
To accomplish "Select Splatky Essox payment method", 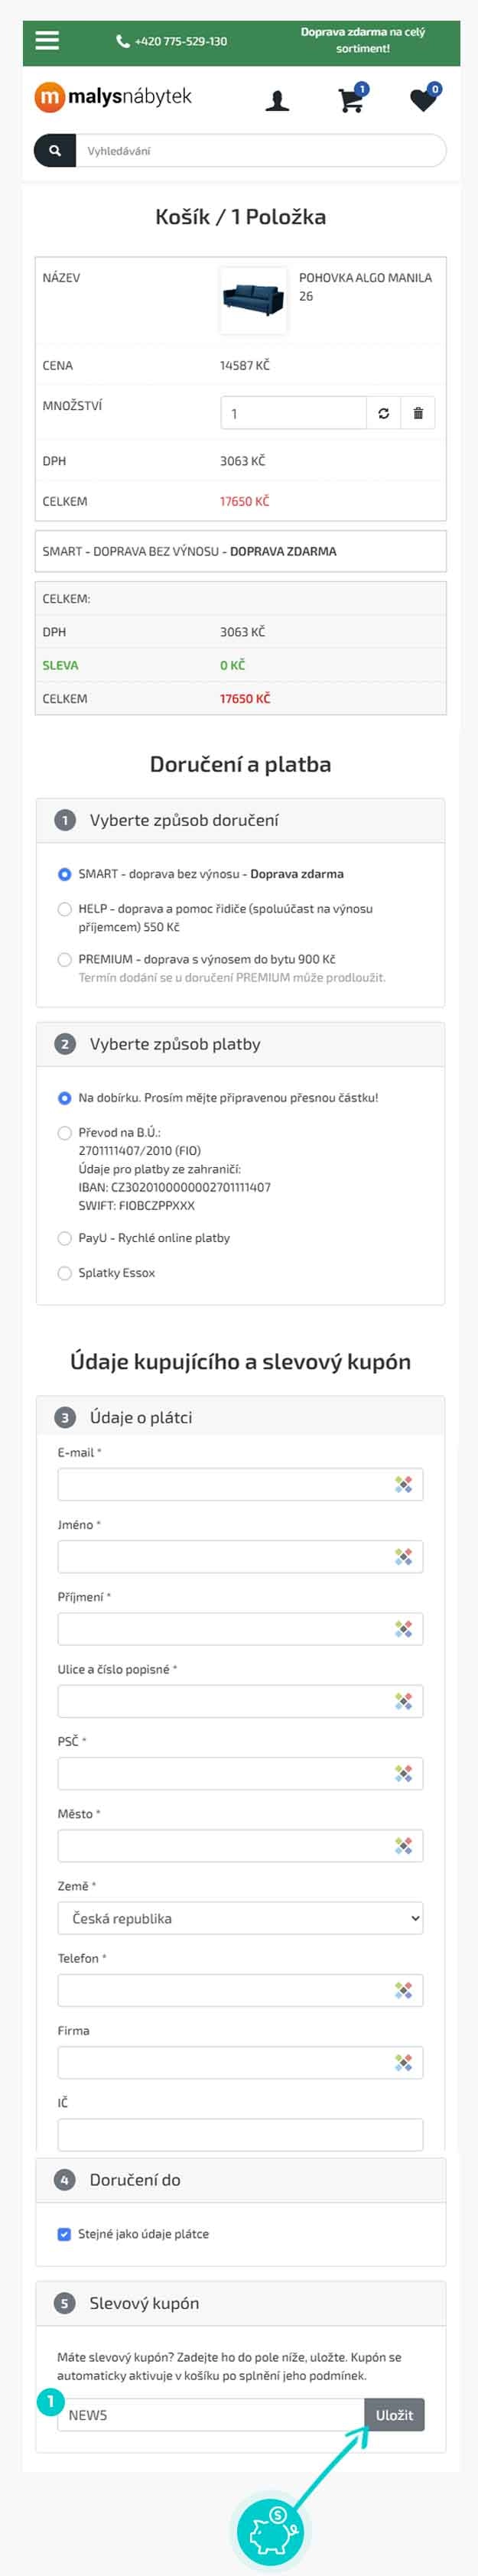I will pos(64,1273).
